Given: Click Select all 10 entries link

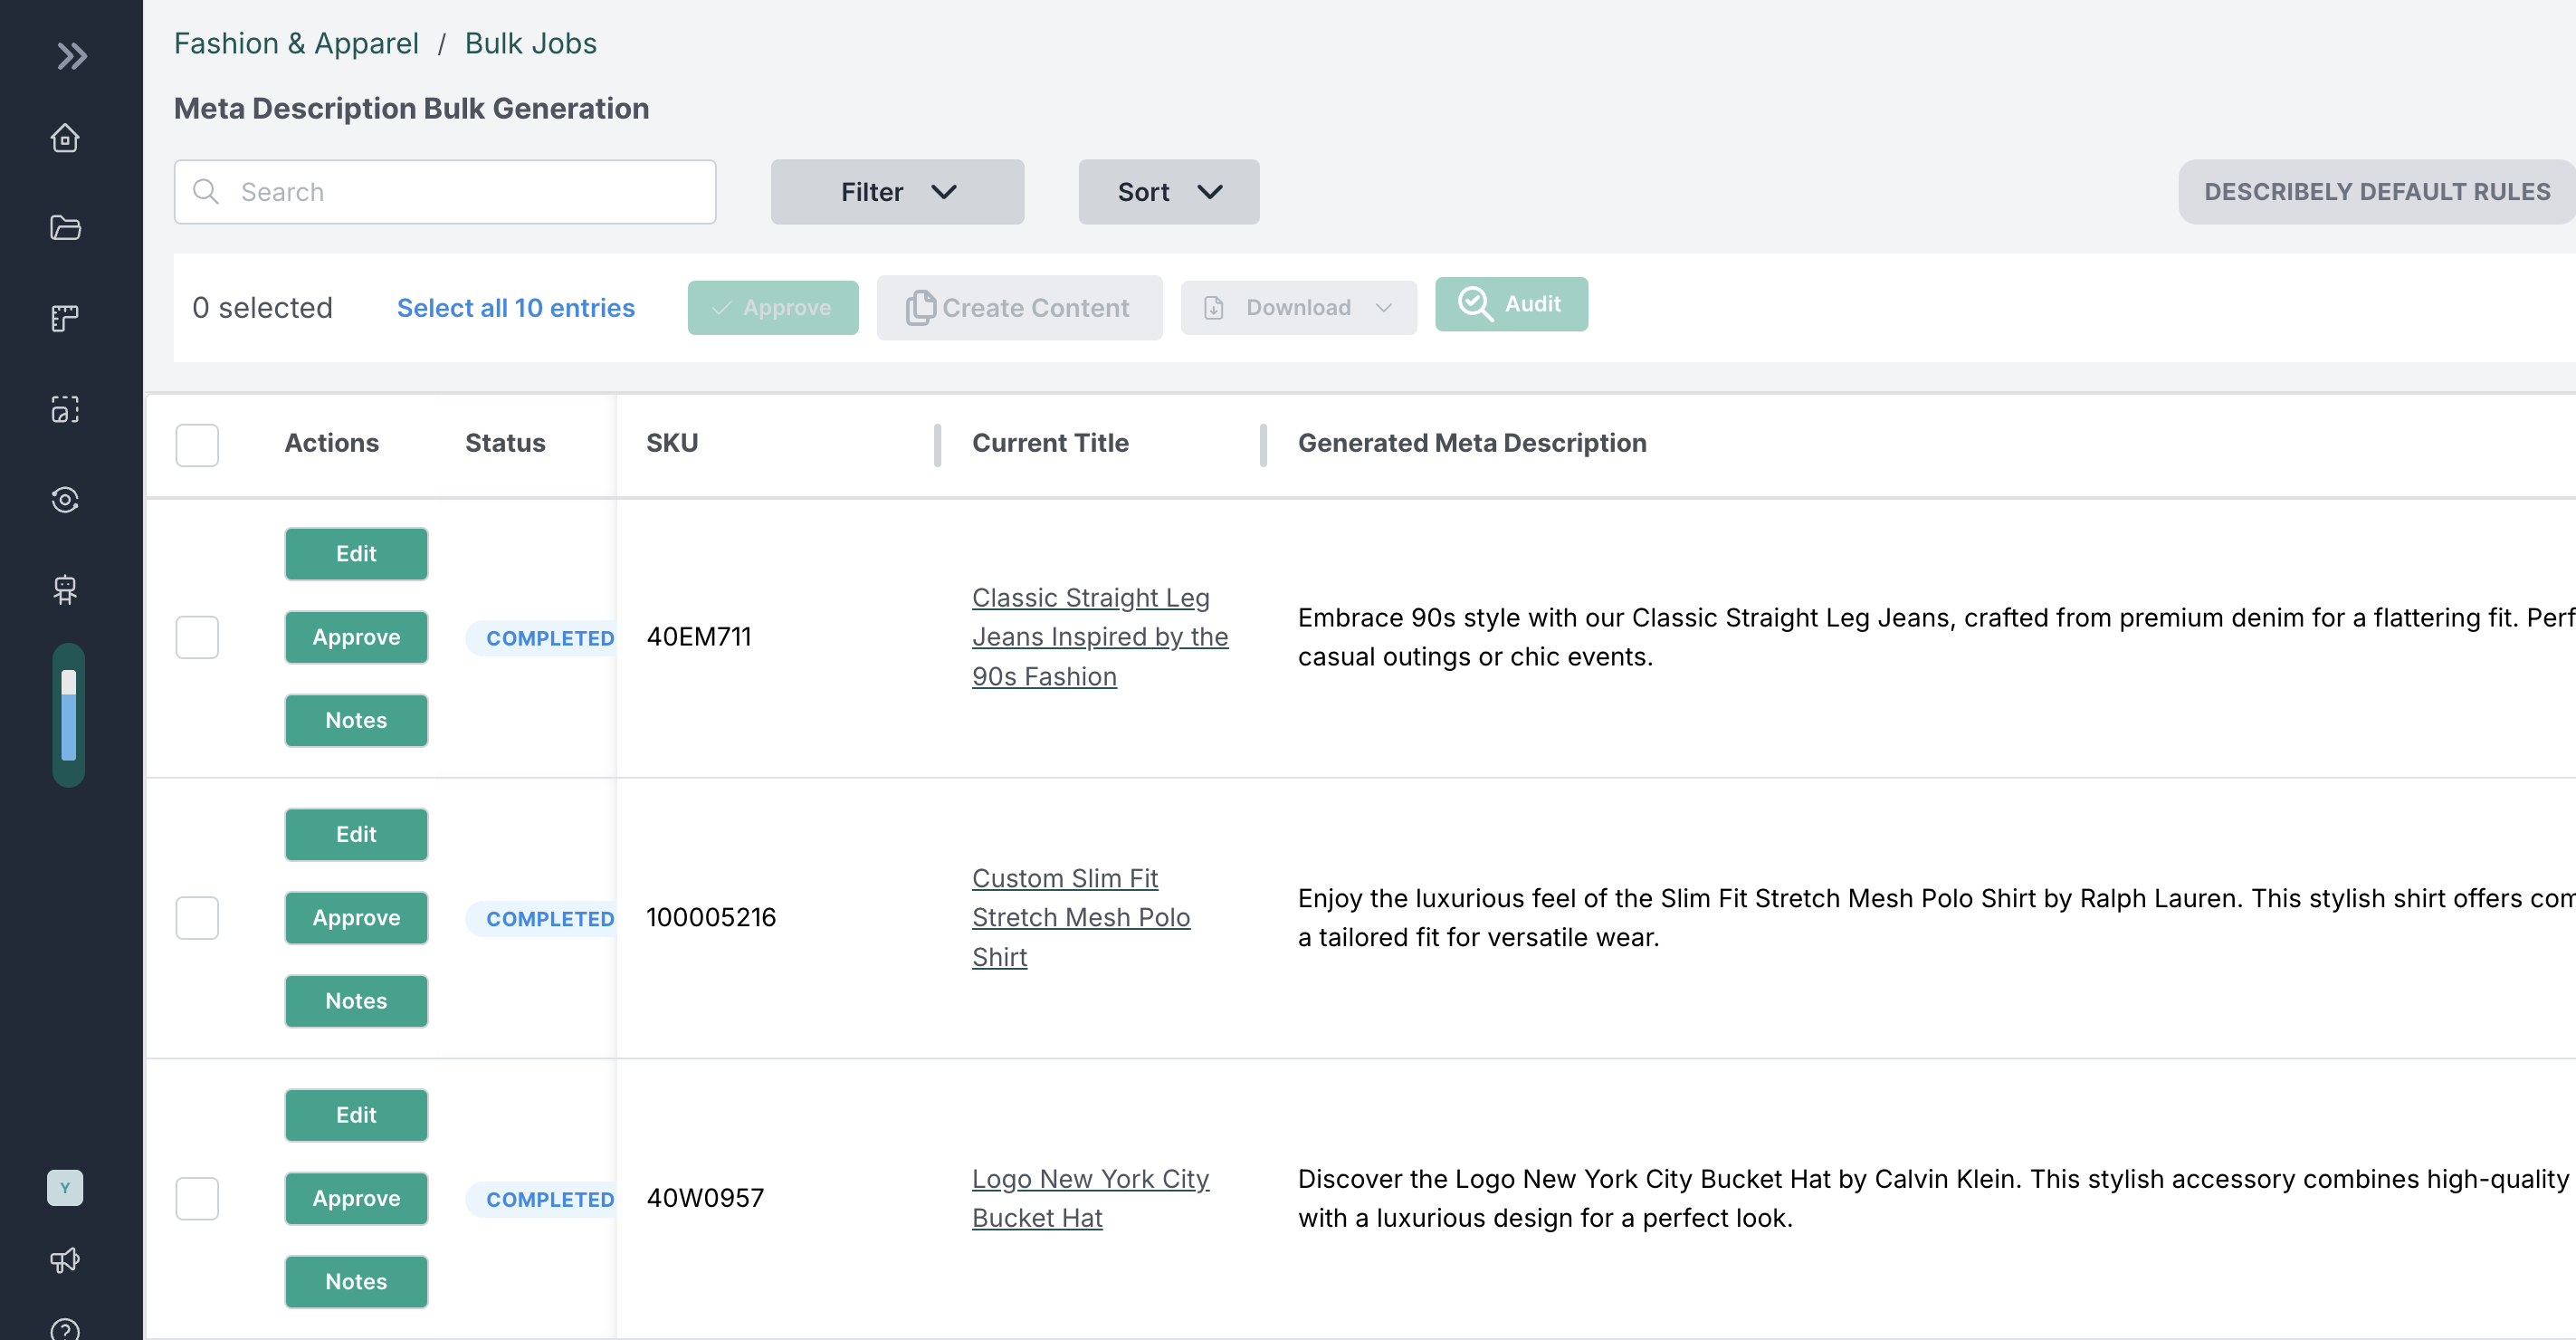Looking at the screenshot, I should (516, 307).
